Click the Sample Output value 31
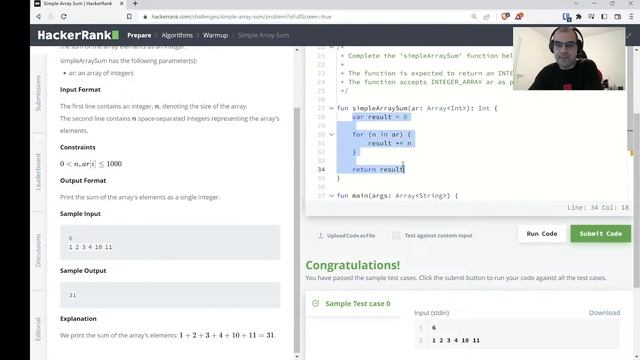 tap(72, 295)
